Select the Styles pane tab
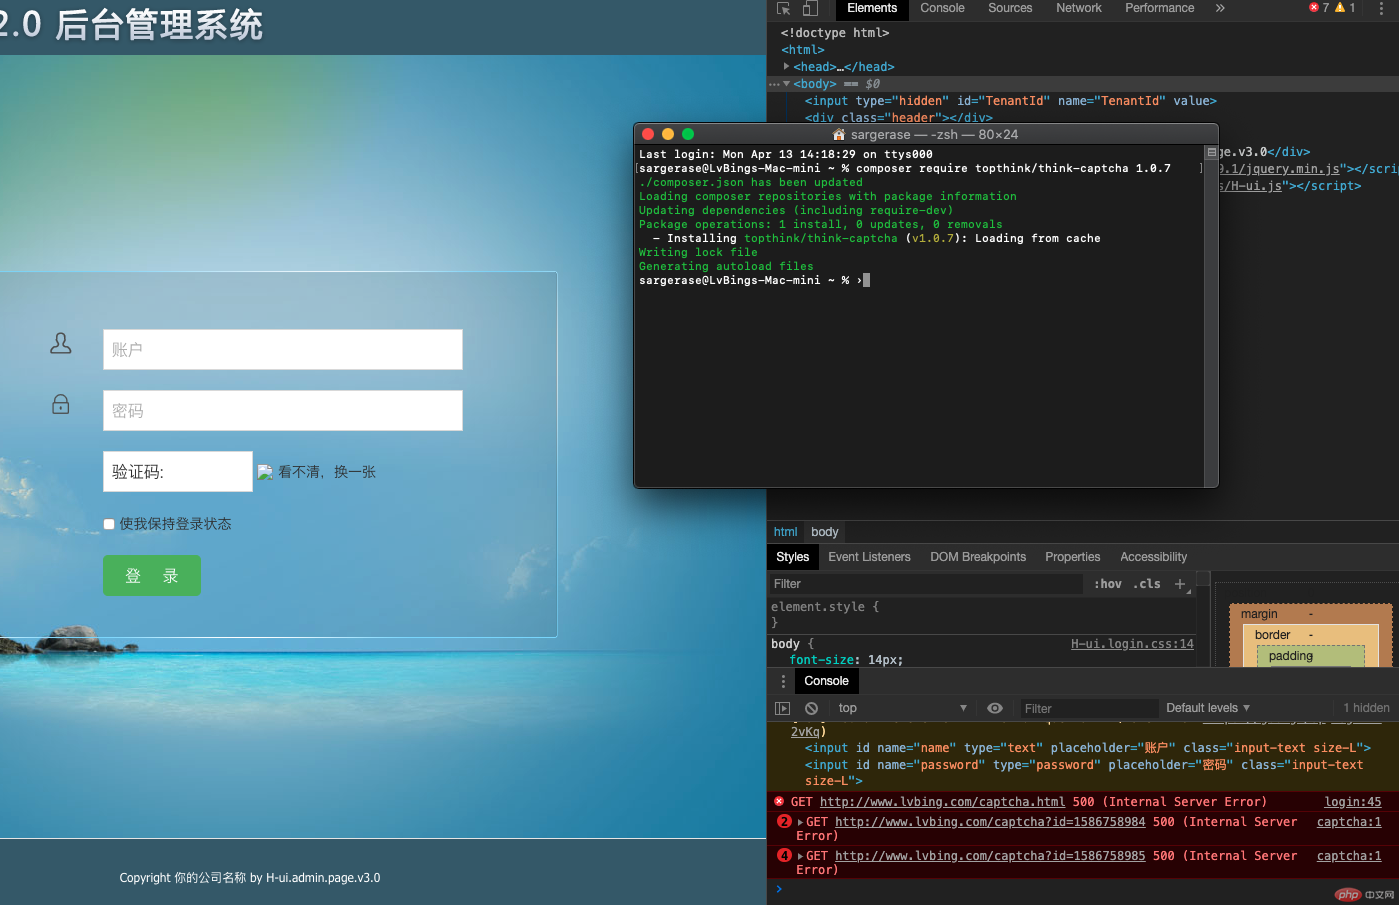 coord(792,557)
